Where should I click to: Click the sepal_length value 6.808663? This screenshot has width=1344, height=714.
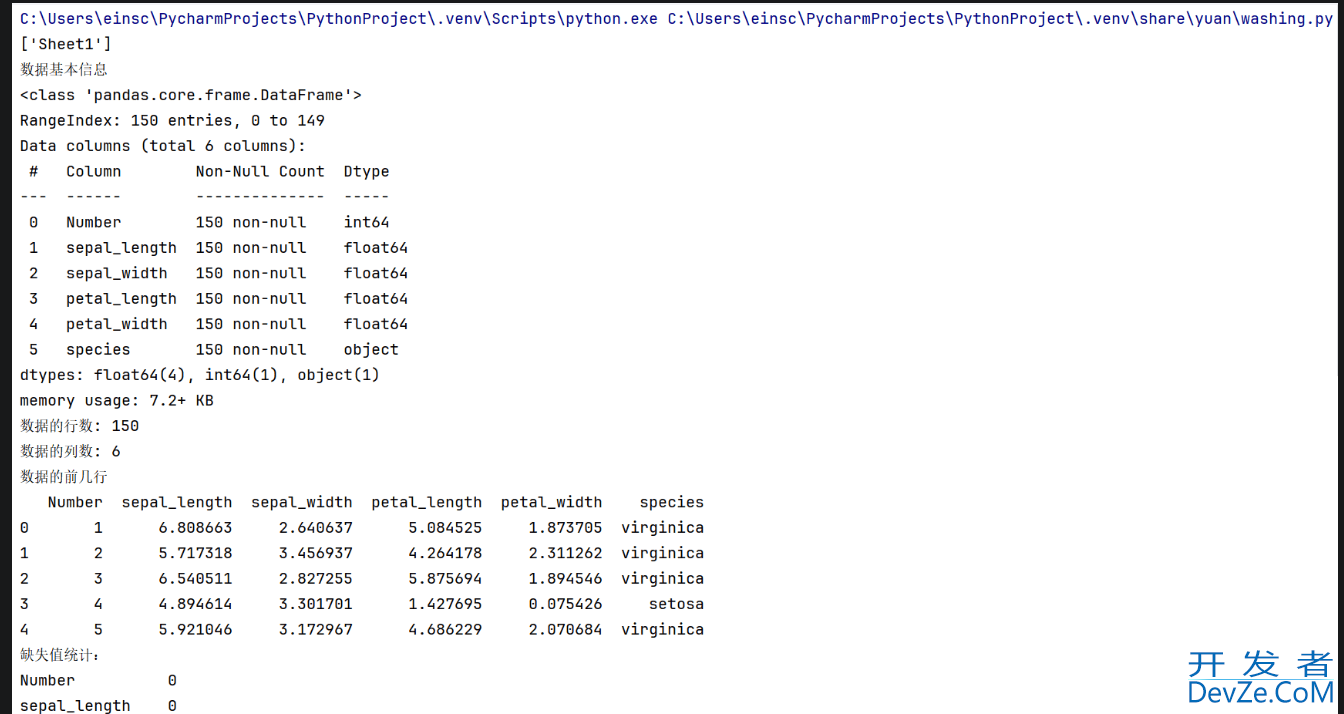point(195,527)
